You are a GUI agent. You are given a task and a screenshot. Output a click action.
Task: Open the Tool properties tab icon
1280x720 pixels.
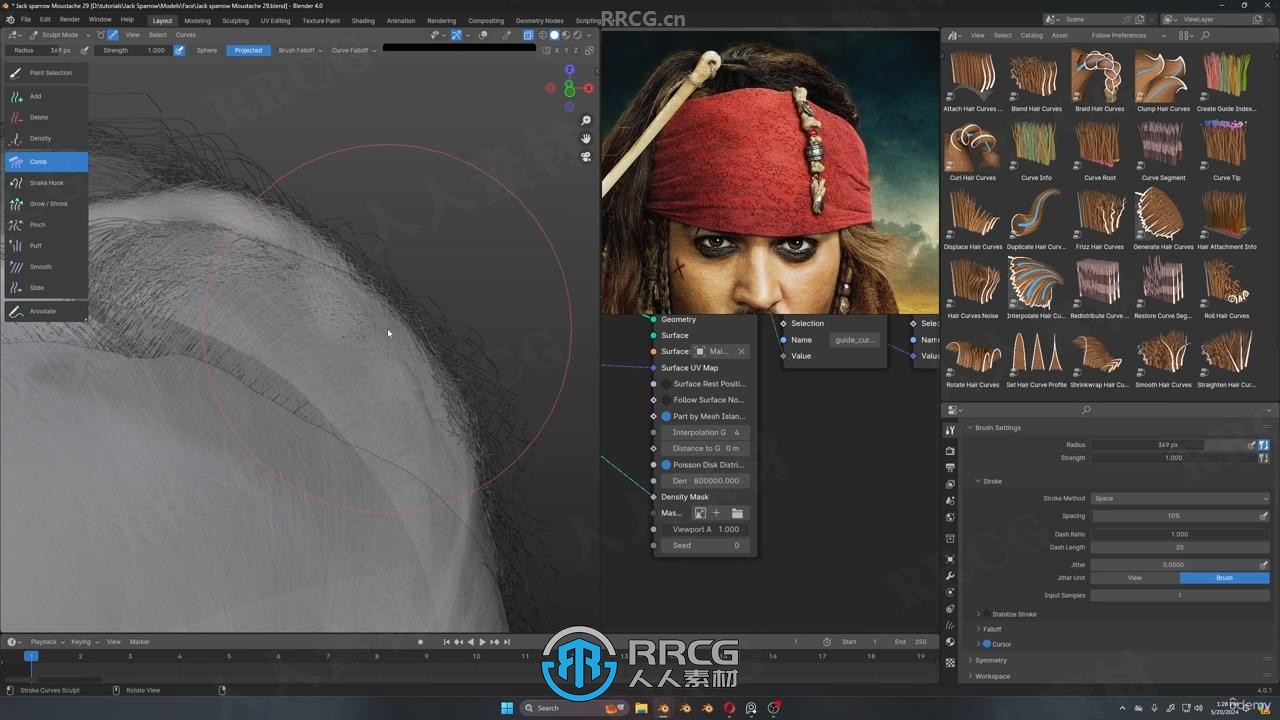(x=950, y=430)
